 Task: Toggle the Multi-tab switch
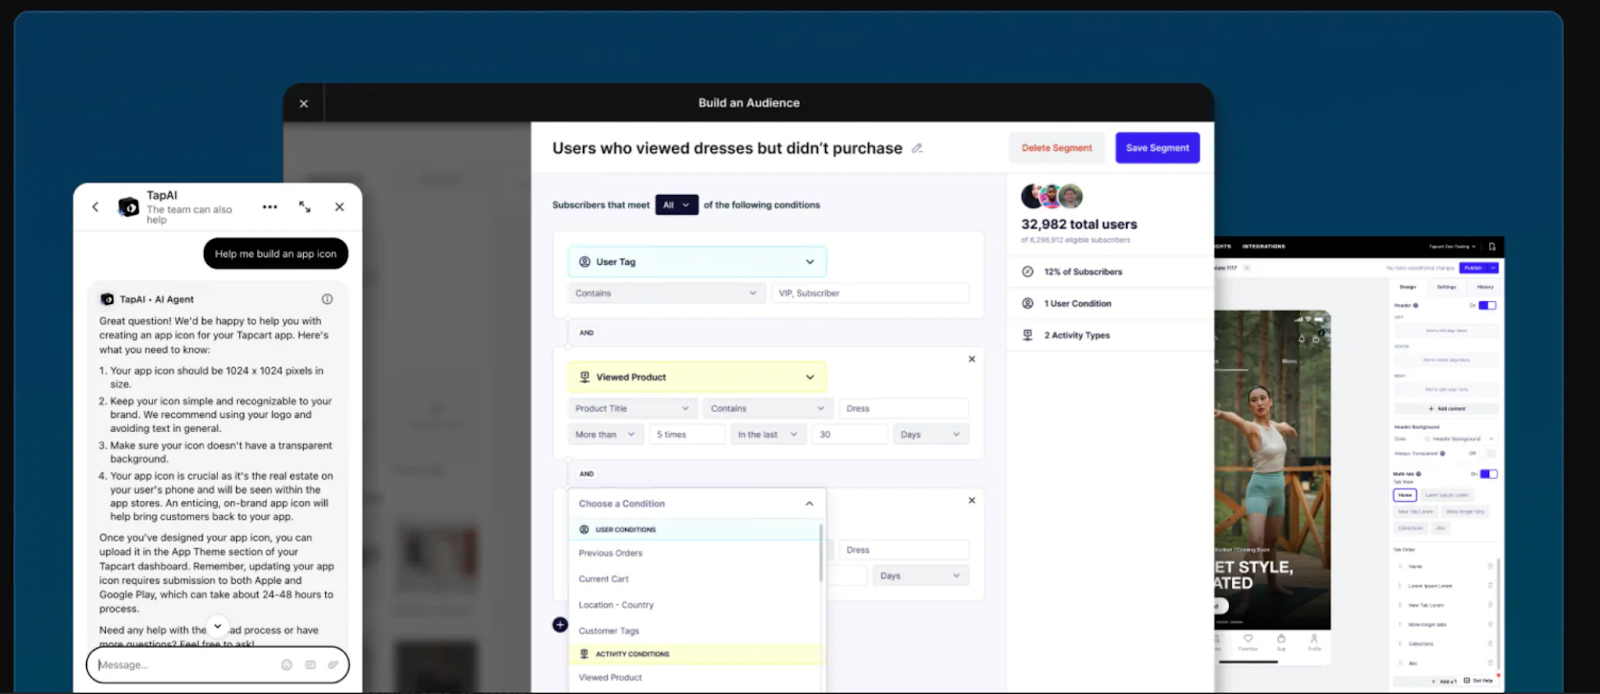pos(1488,474)
